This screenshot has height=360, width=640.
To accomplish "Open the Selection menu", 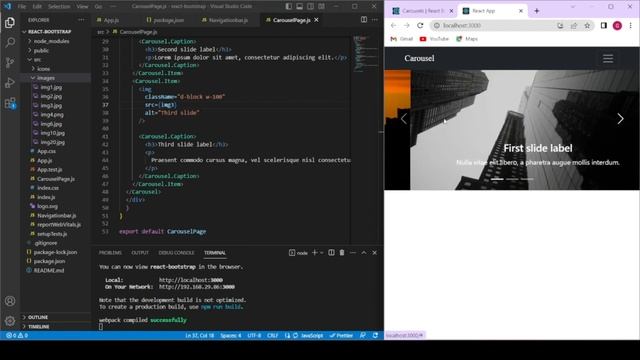I will [x=59, y=7].
